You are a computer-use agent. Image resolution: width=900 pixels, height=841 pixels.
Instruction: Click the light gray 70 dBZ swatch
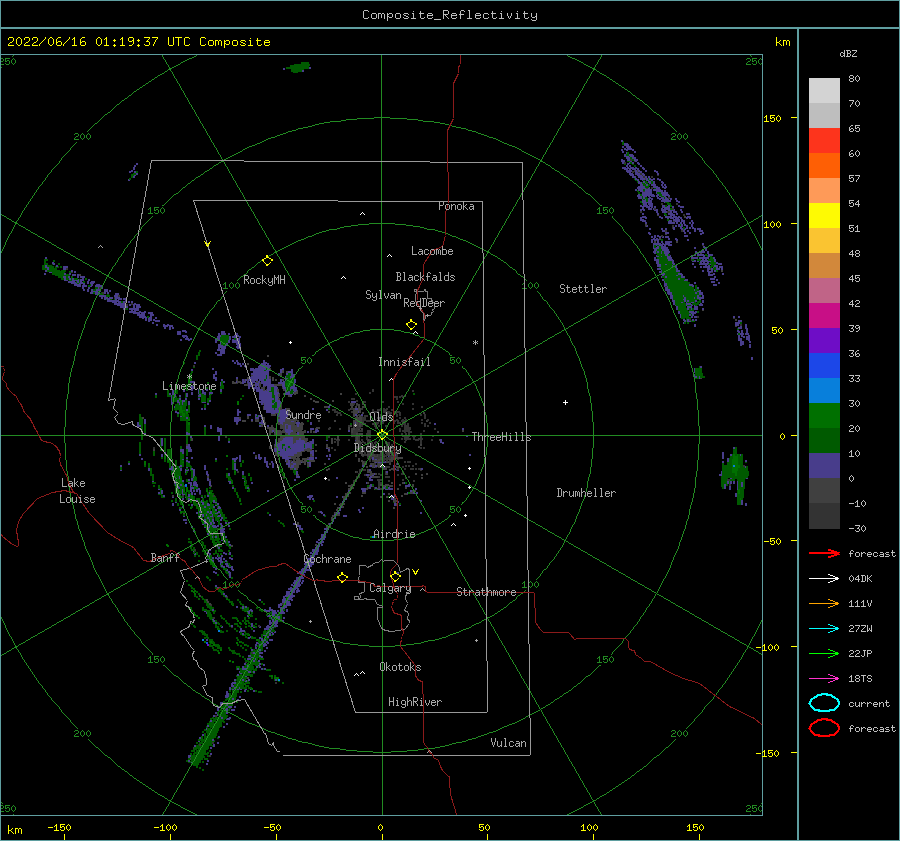coord(824,91)
